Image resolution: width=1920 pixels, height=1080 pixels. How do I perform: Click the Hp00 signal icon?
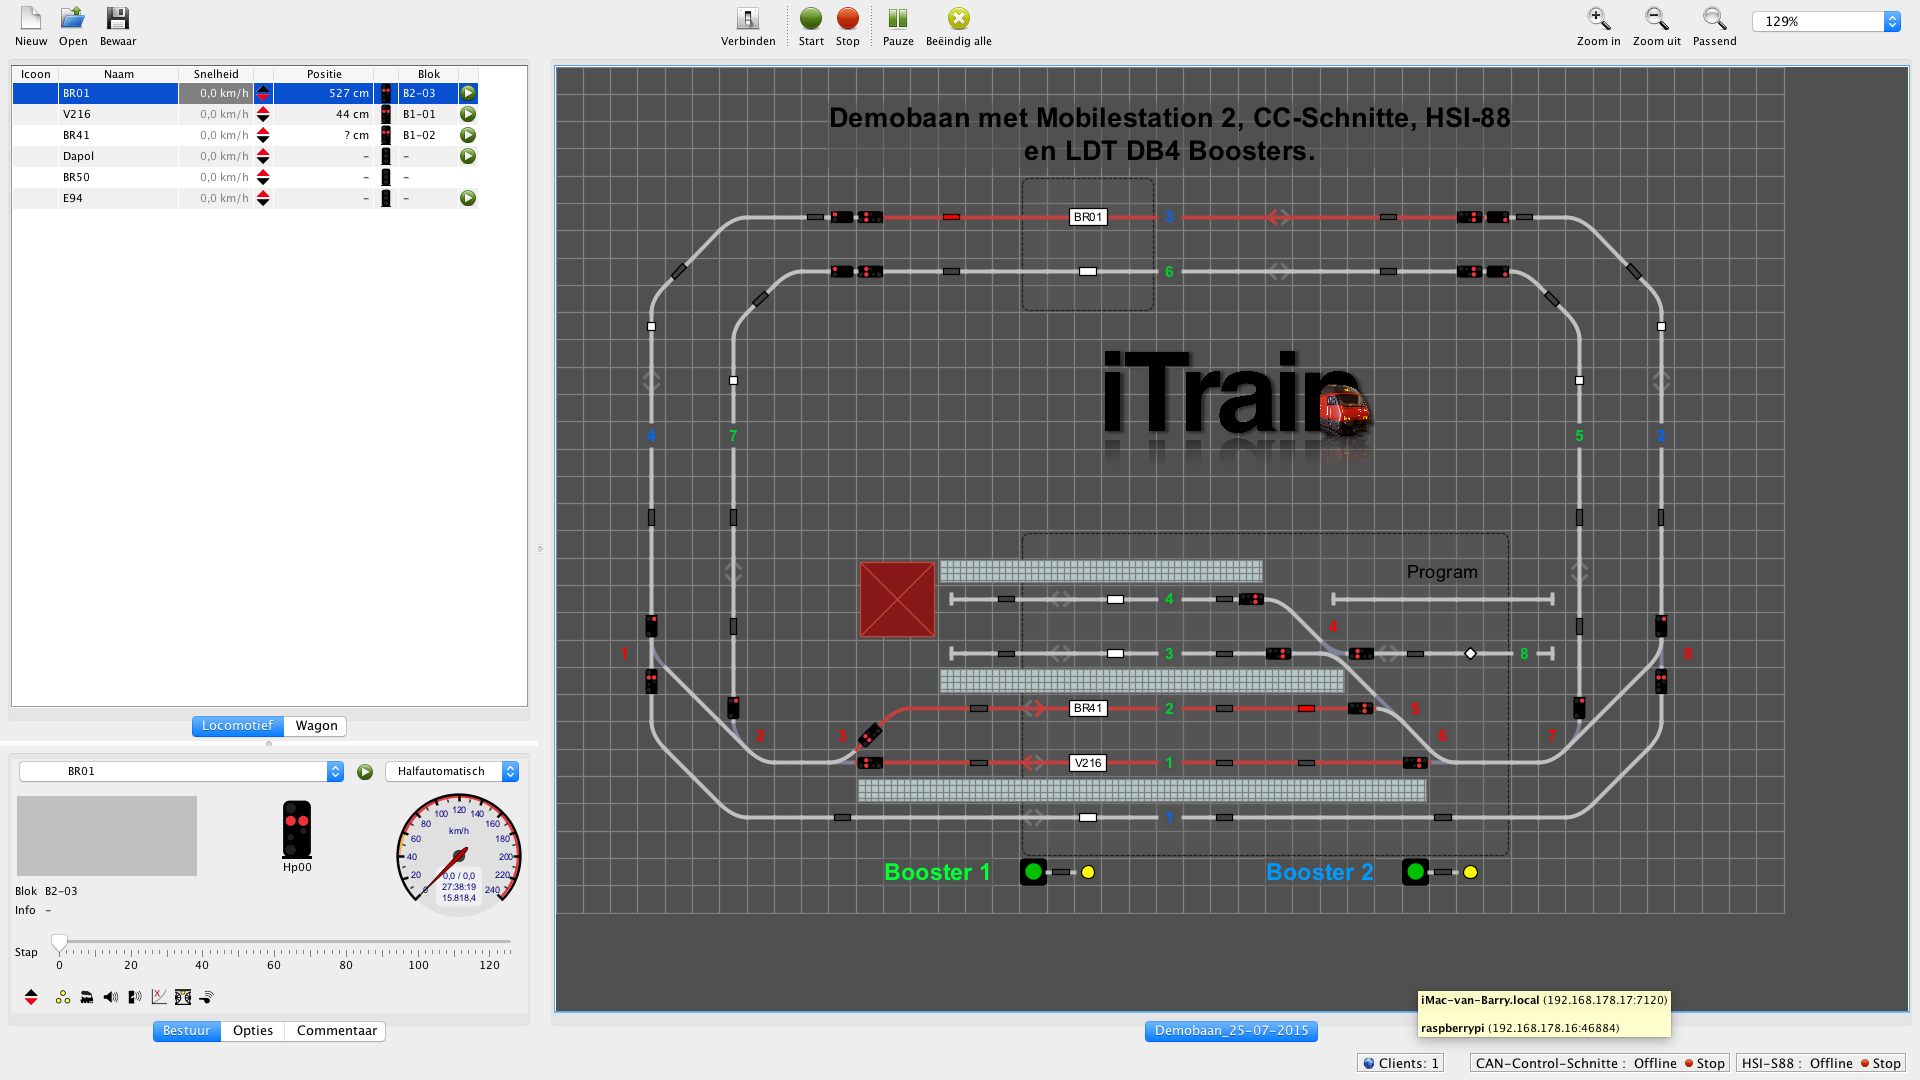(x=297, y=829)
